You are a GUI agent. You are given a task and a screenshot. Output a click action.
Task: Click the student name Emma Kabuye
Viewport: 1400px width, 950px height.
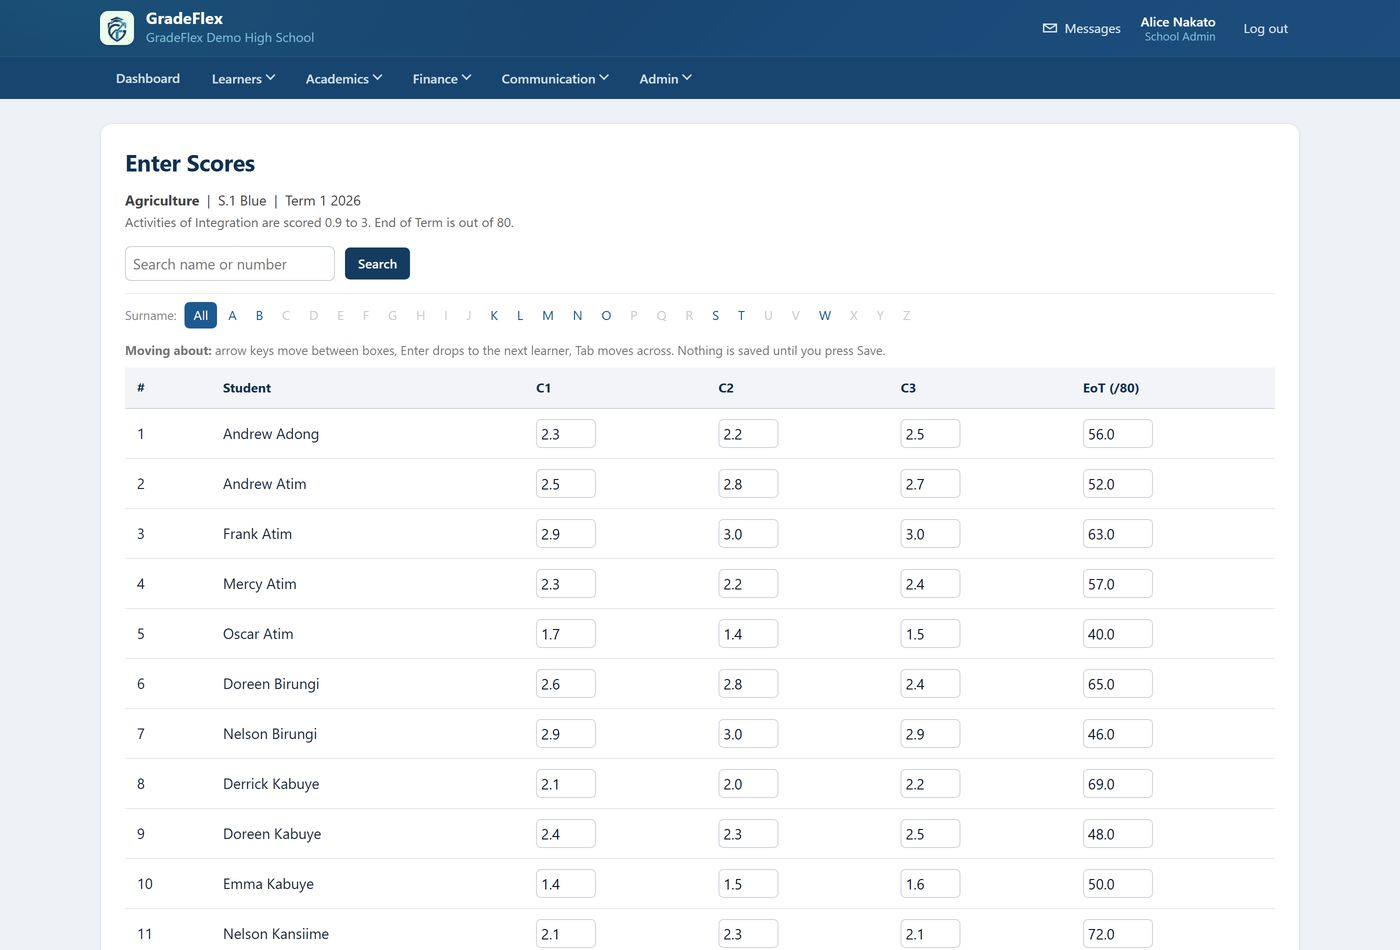tap(268, 884)
